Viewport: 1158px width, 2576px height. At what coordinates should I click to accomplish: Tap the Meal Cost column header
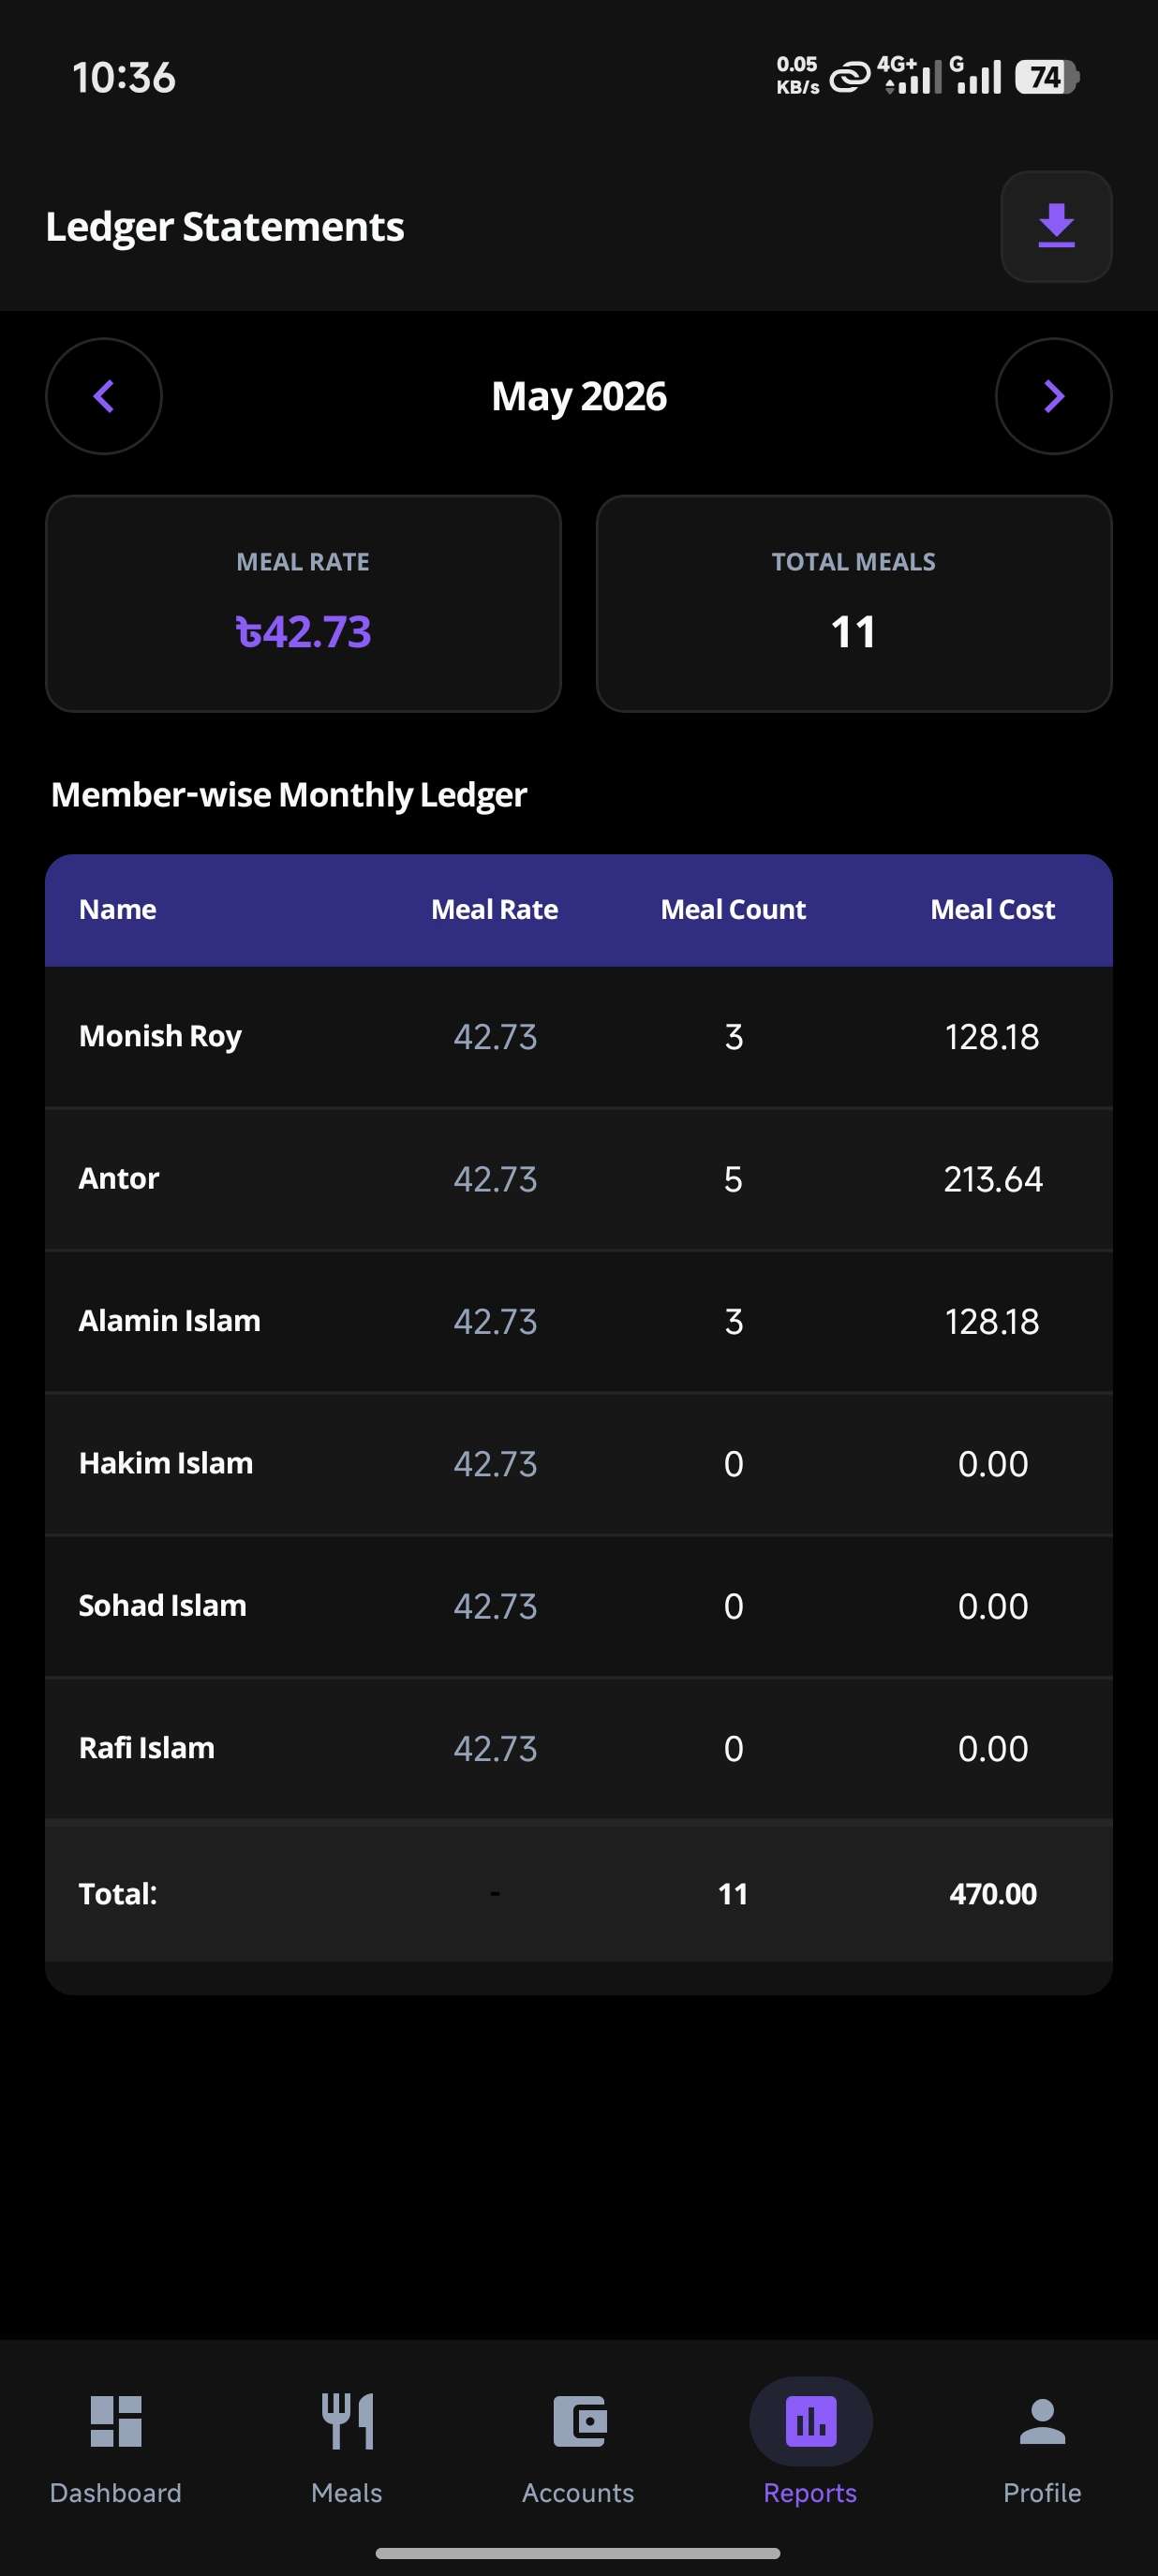(x=992, y=909)
